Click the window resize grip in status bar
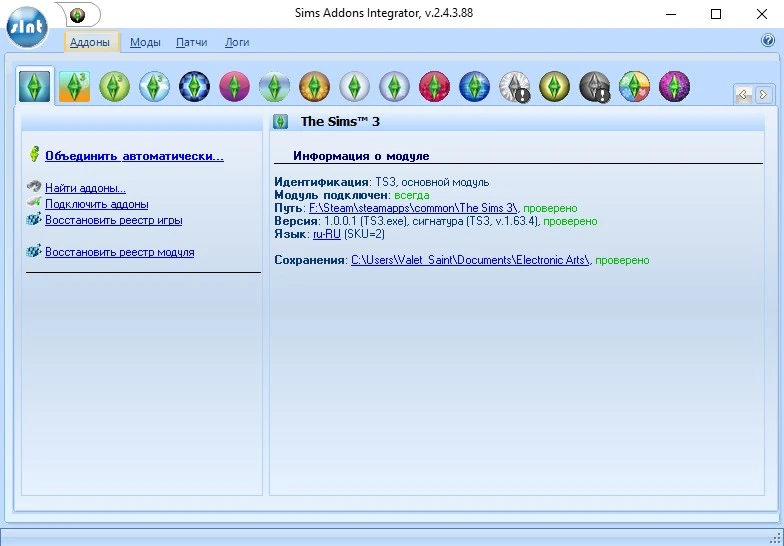The image size is (784, 546). pyautogui.click(x=776, y=538)
